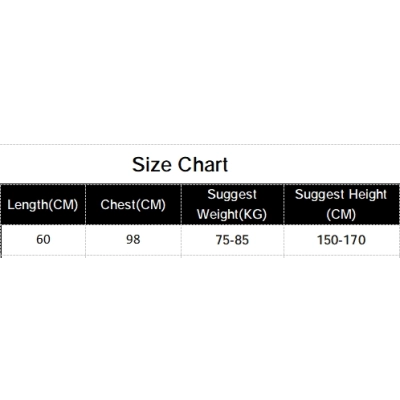Image resolution: width=400 pixels, height=400 pixels.
Task: Click the number 85 in the weight range
Action: pos(242,240)
